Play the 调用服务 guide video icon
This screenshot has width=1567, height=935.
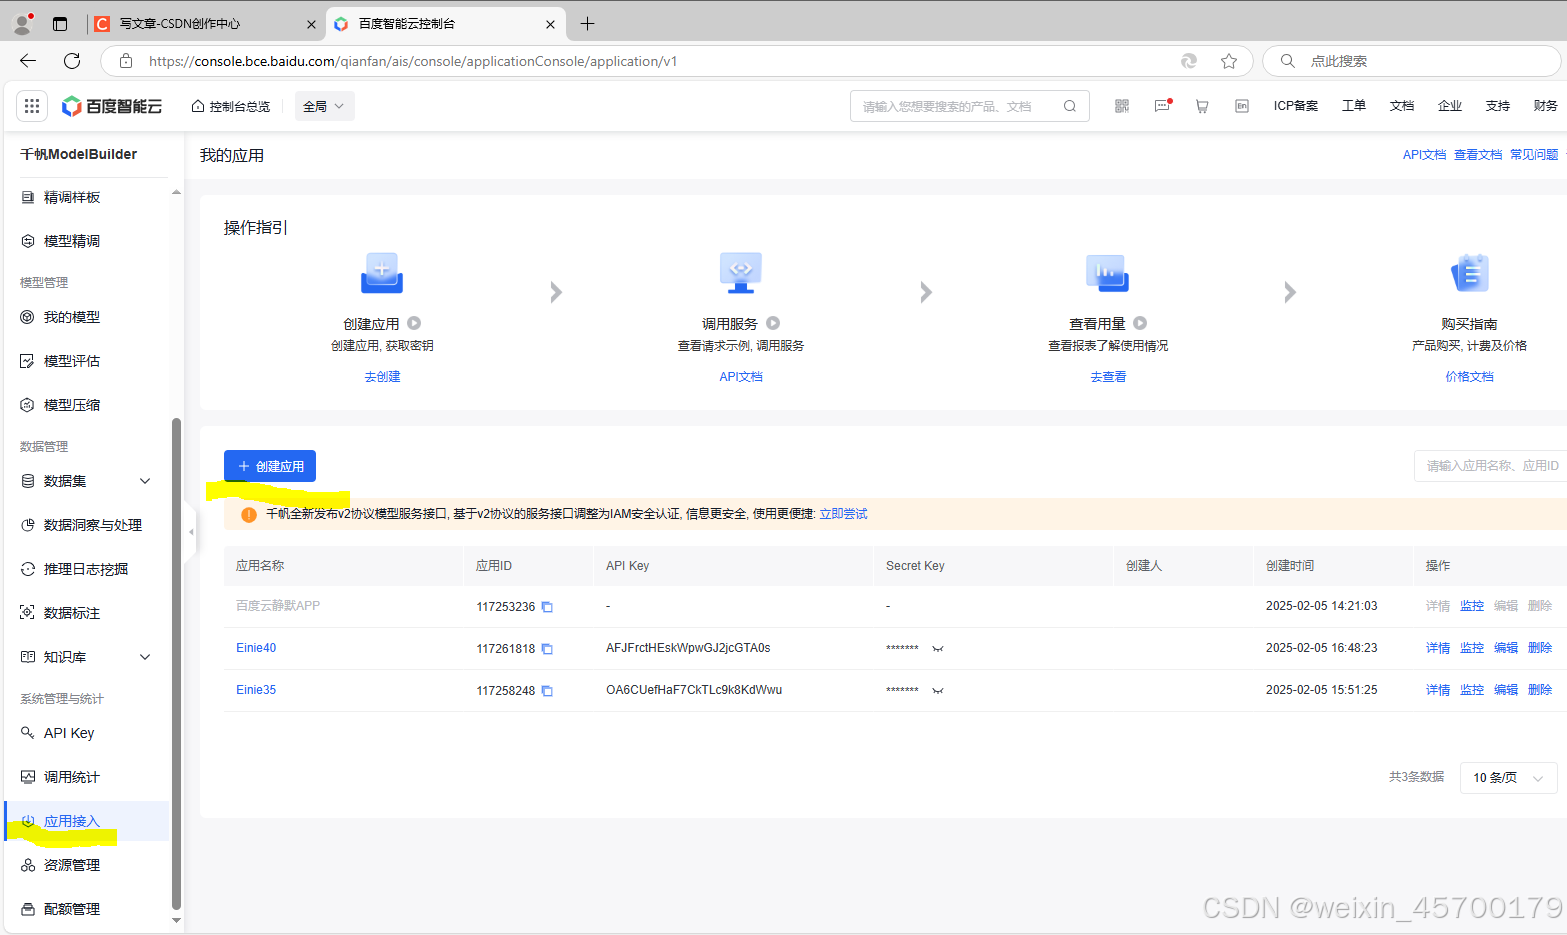click(773, 323)
